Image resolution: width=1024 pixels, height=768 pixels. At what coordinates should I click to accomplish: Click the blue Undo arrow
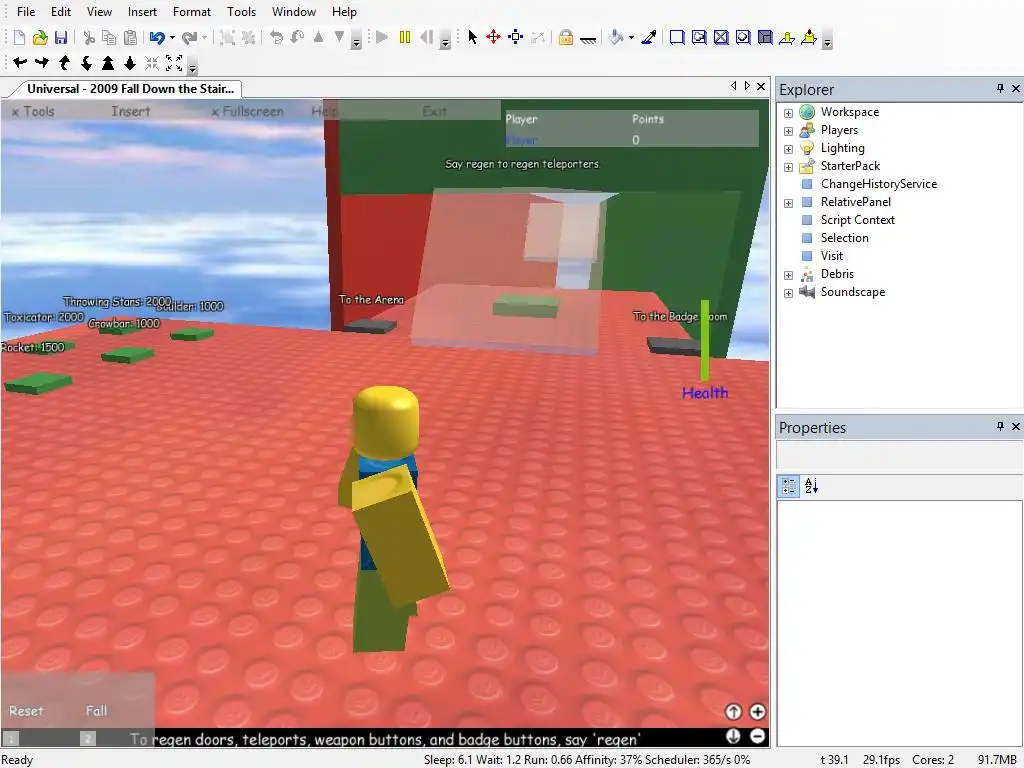157,38
